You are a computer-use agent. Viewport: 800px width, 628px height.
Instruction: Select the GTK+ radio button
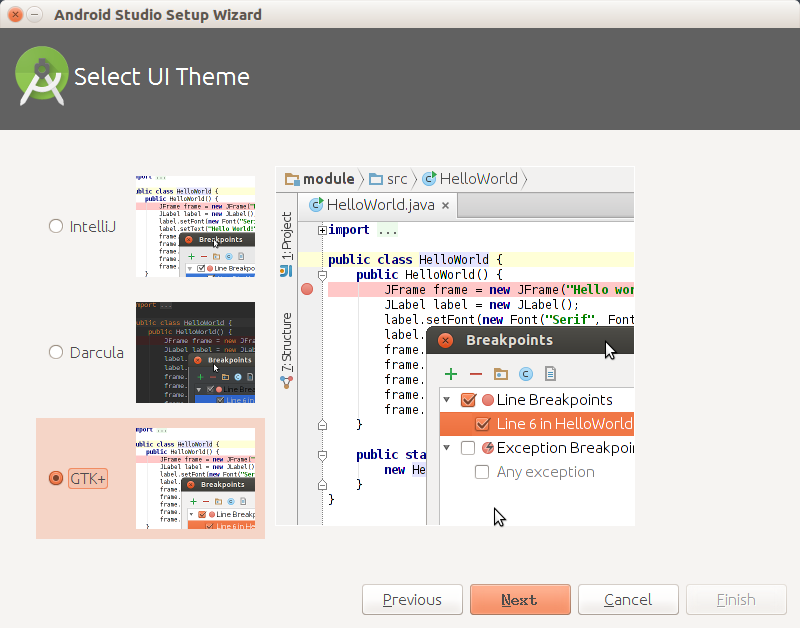pos(56,478)
